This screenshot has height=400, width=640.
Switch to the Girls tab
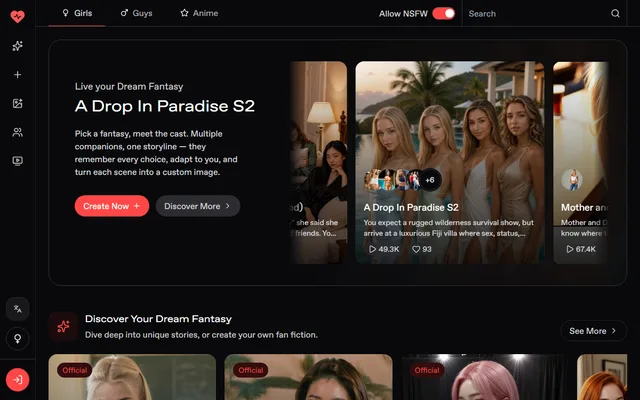click(x=77, y=13)
